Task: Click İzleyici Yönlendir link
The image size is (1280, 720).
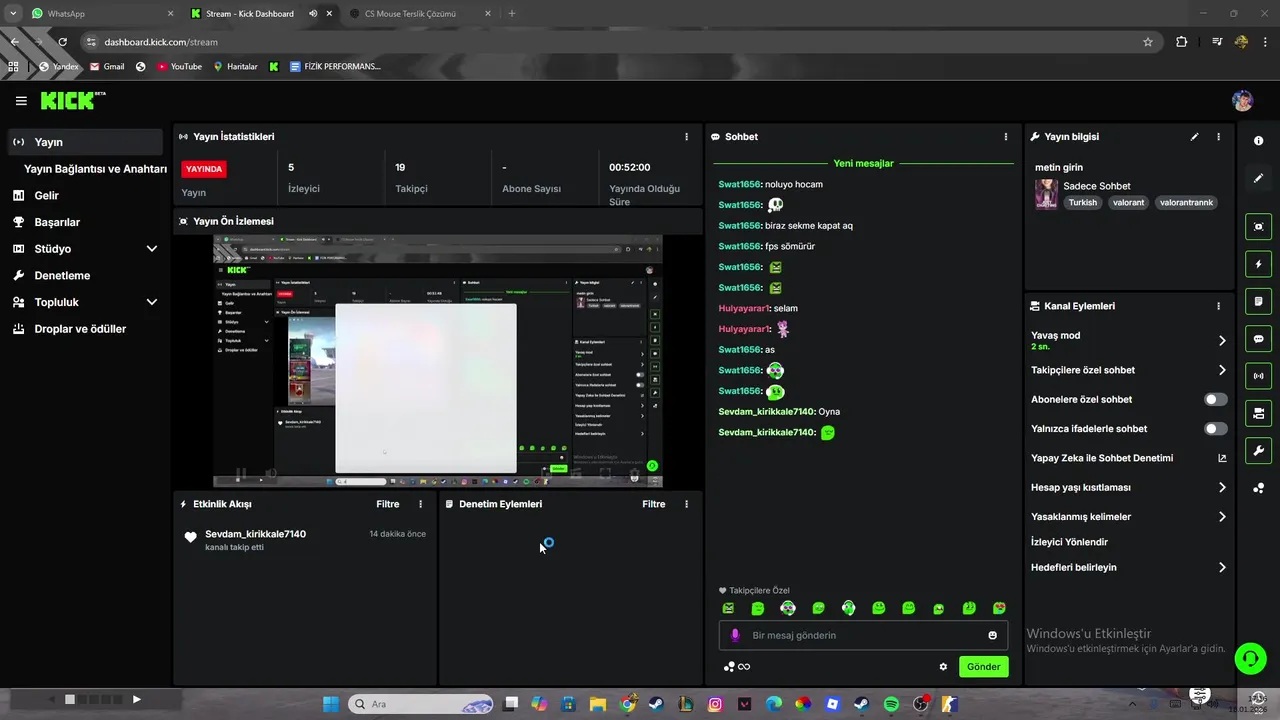Action: pyautogui.click(x=1069, y=542)
